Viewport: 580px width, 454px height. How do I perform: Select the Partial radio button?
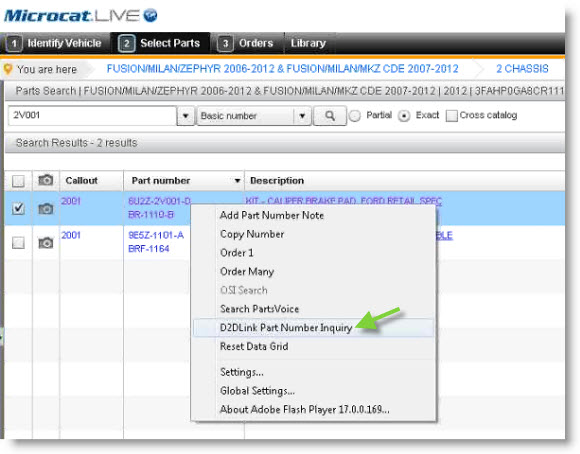(355, 116)
